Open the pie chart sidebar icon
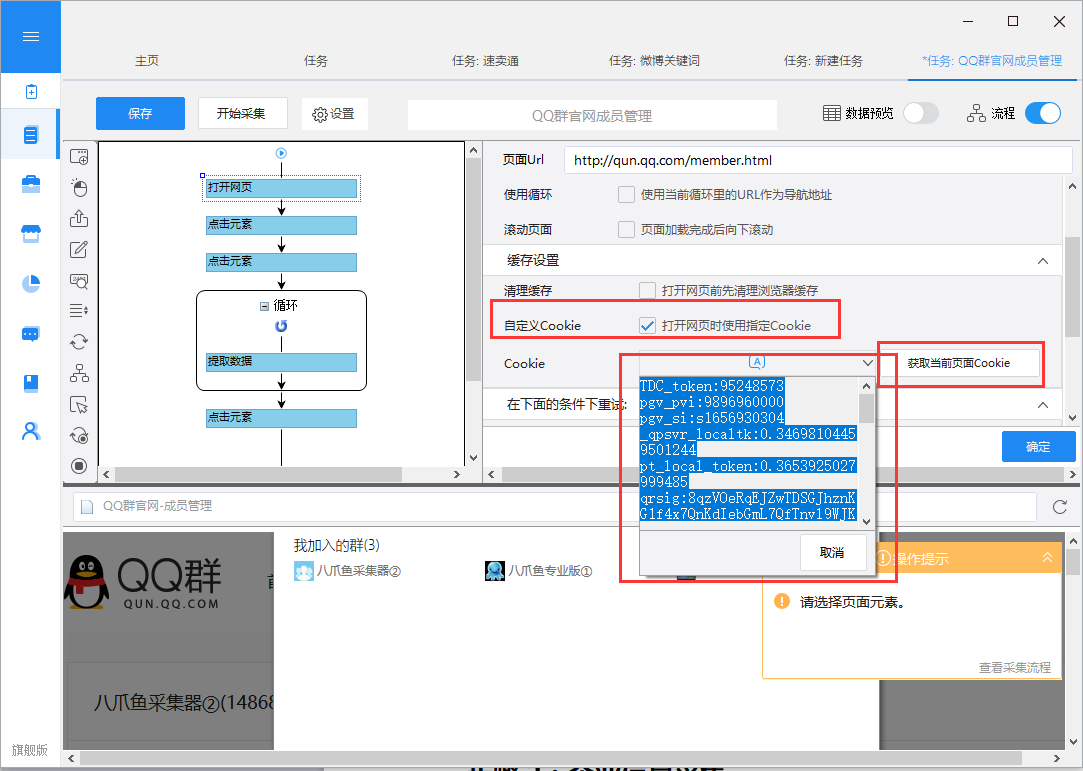 (x=31, y=283)
